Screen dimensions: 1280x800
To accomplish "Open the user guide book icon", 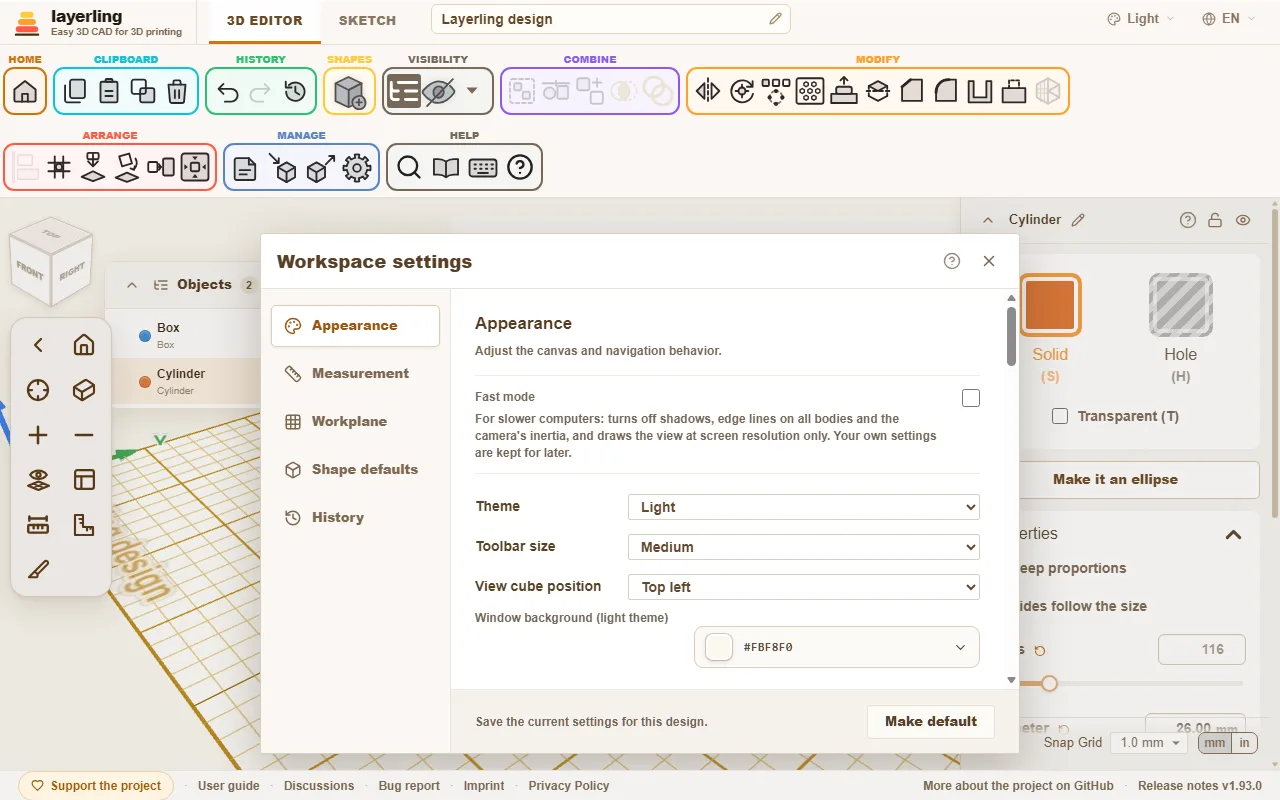I will pyautogui.click(x=446, y=167).
